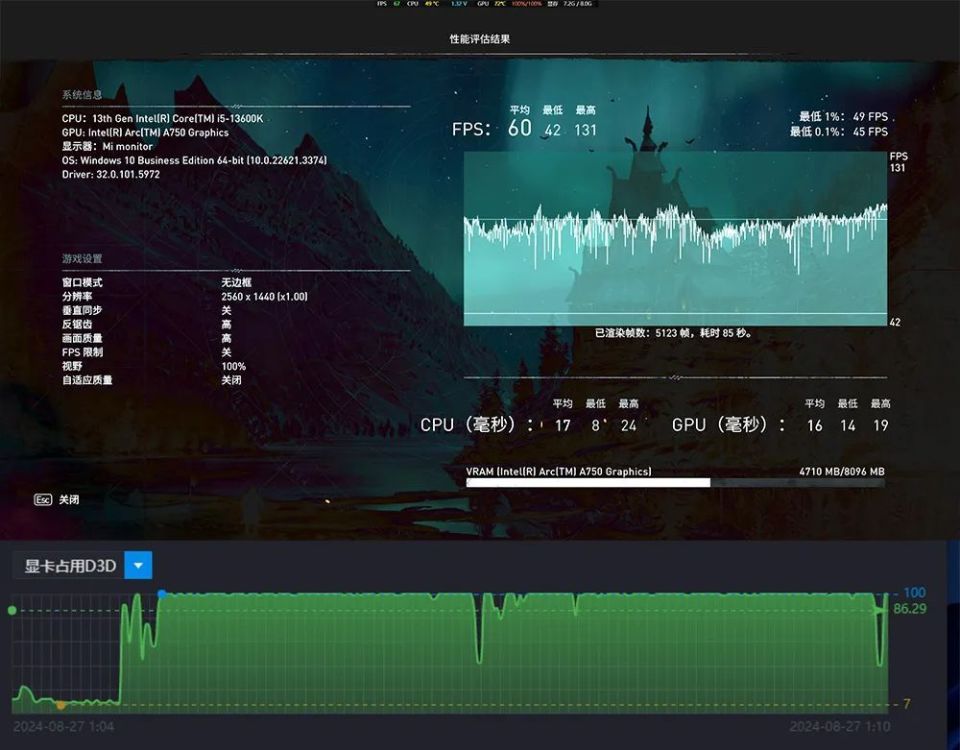The width and height of the screenshot is (960, 750).
Task: Click the 4710 MB/8096 MB VRAM reading
Action: (x=842, y=471)
